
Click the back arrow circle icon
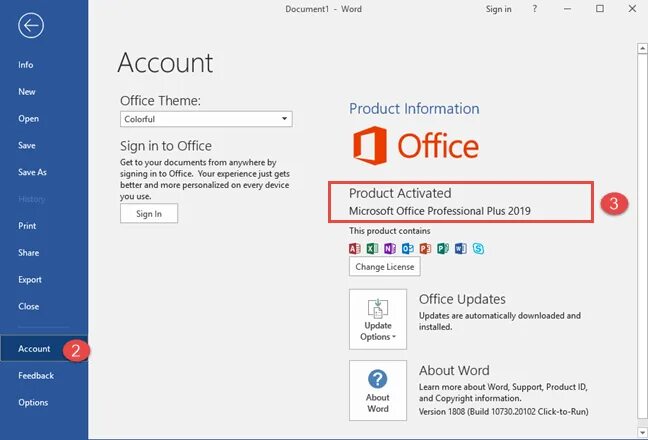click(31, 26)
